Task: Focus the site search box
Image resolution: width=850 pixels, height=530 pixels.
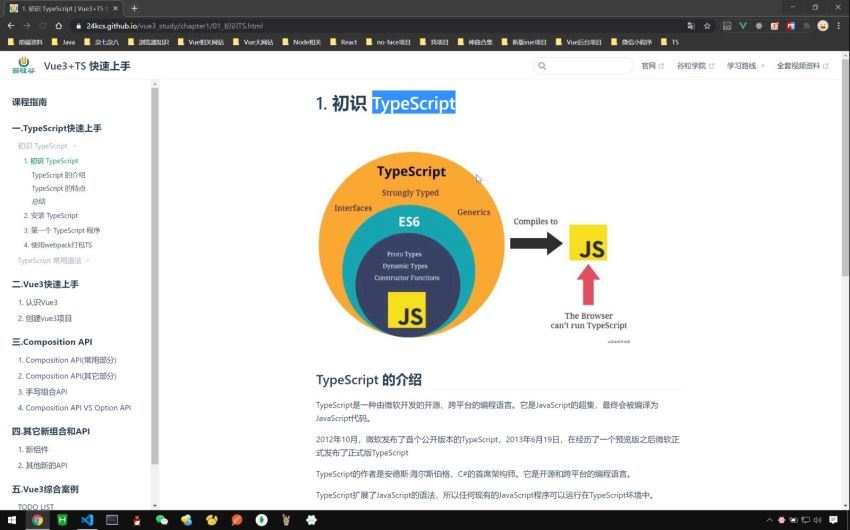Action: click(583, 66)
